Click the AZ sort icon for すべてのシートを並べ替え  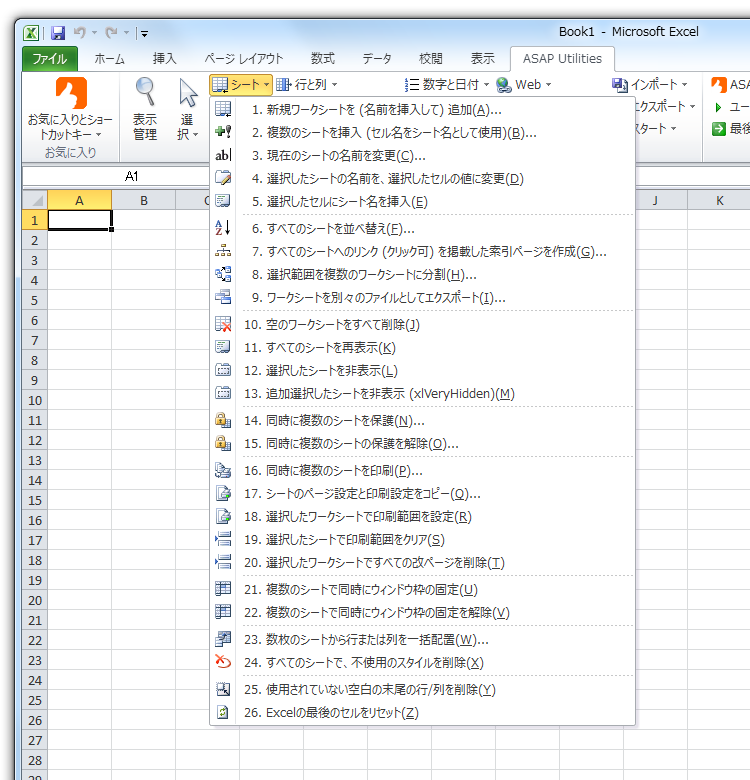click(x=223, y=228)
